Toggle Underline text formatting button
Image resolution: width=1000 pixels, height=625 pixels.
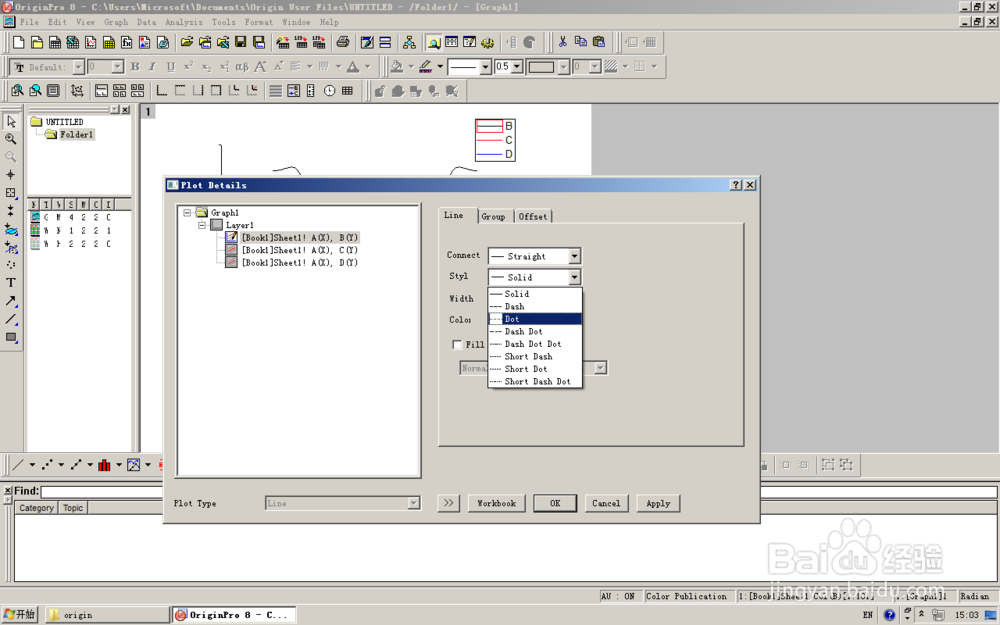click(x=170, y=66)
